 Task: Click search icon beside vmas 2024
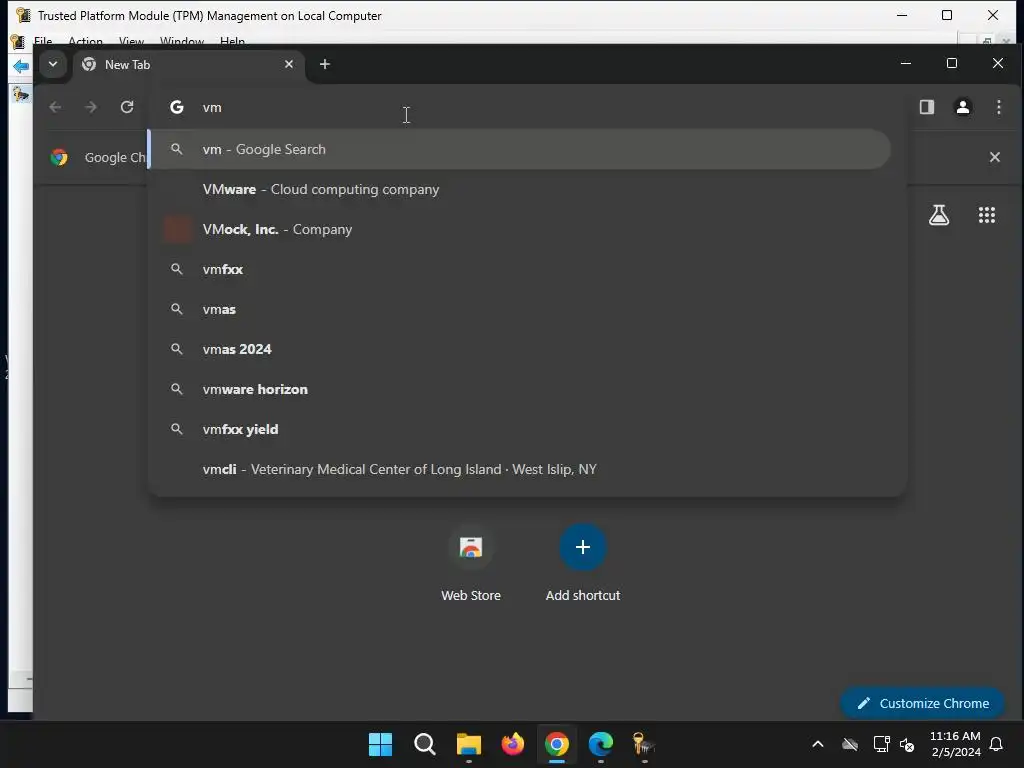coord(176,349)
